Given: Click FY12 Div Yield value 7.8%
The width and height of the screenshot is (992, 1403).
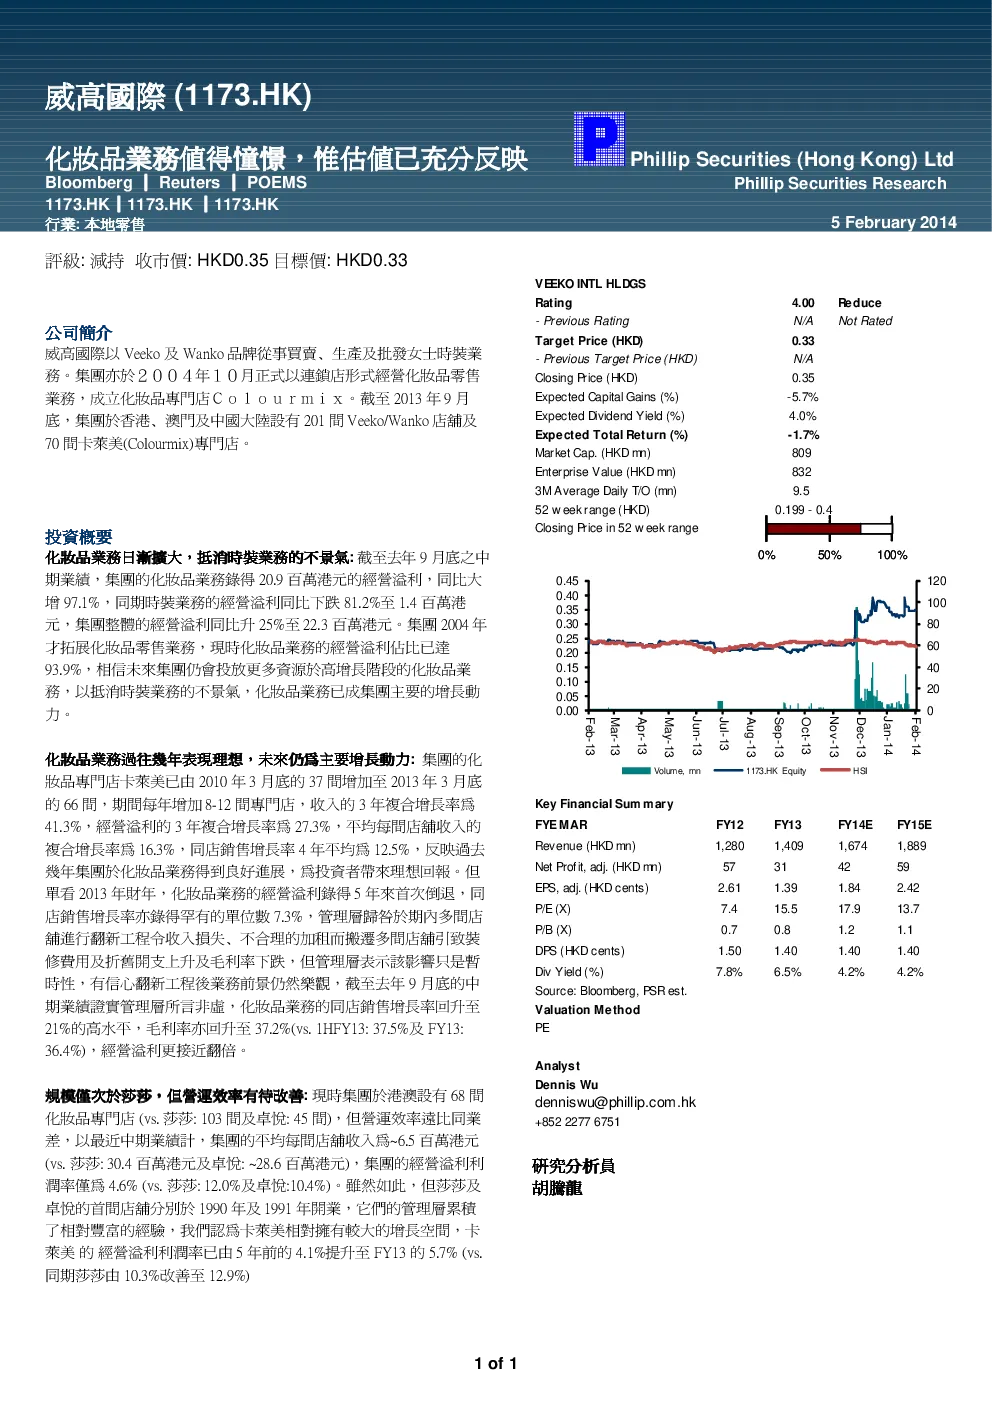Looking at the screenshot, I should pyautogui.click(x=729, y=972).
